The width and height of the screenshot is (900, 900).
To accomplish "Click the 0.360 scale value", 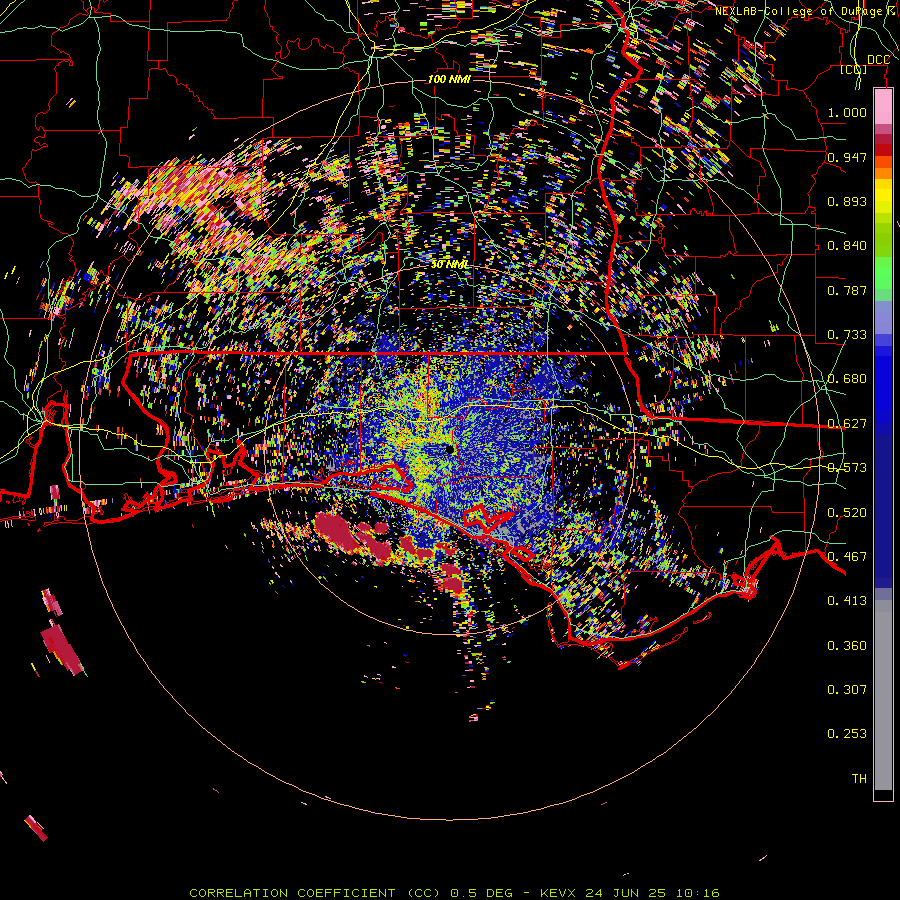I will (847, 646).
